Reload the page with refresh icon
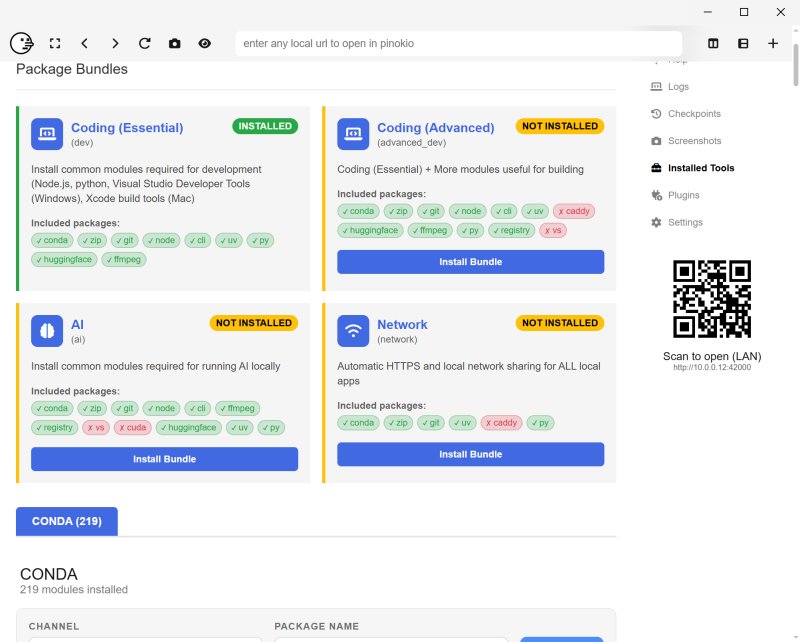Image resolution: width=800 pixels, height=642 pixels. [145, 43]
